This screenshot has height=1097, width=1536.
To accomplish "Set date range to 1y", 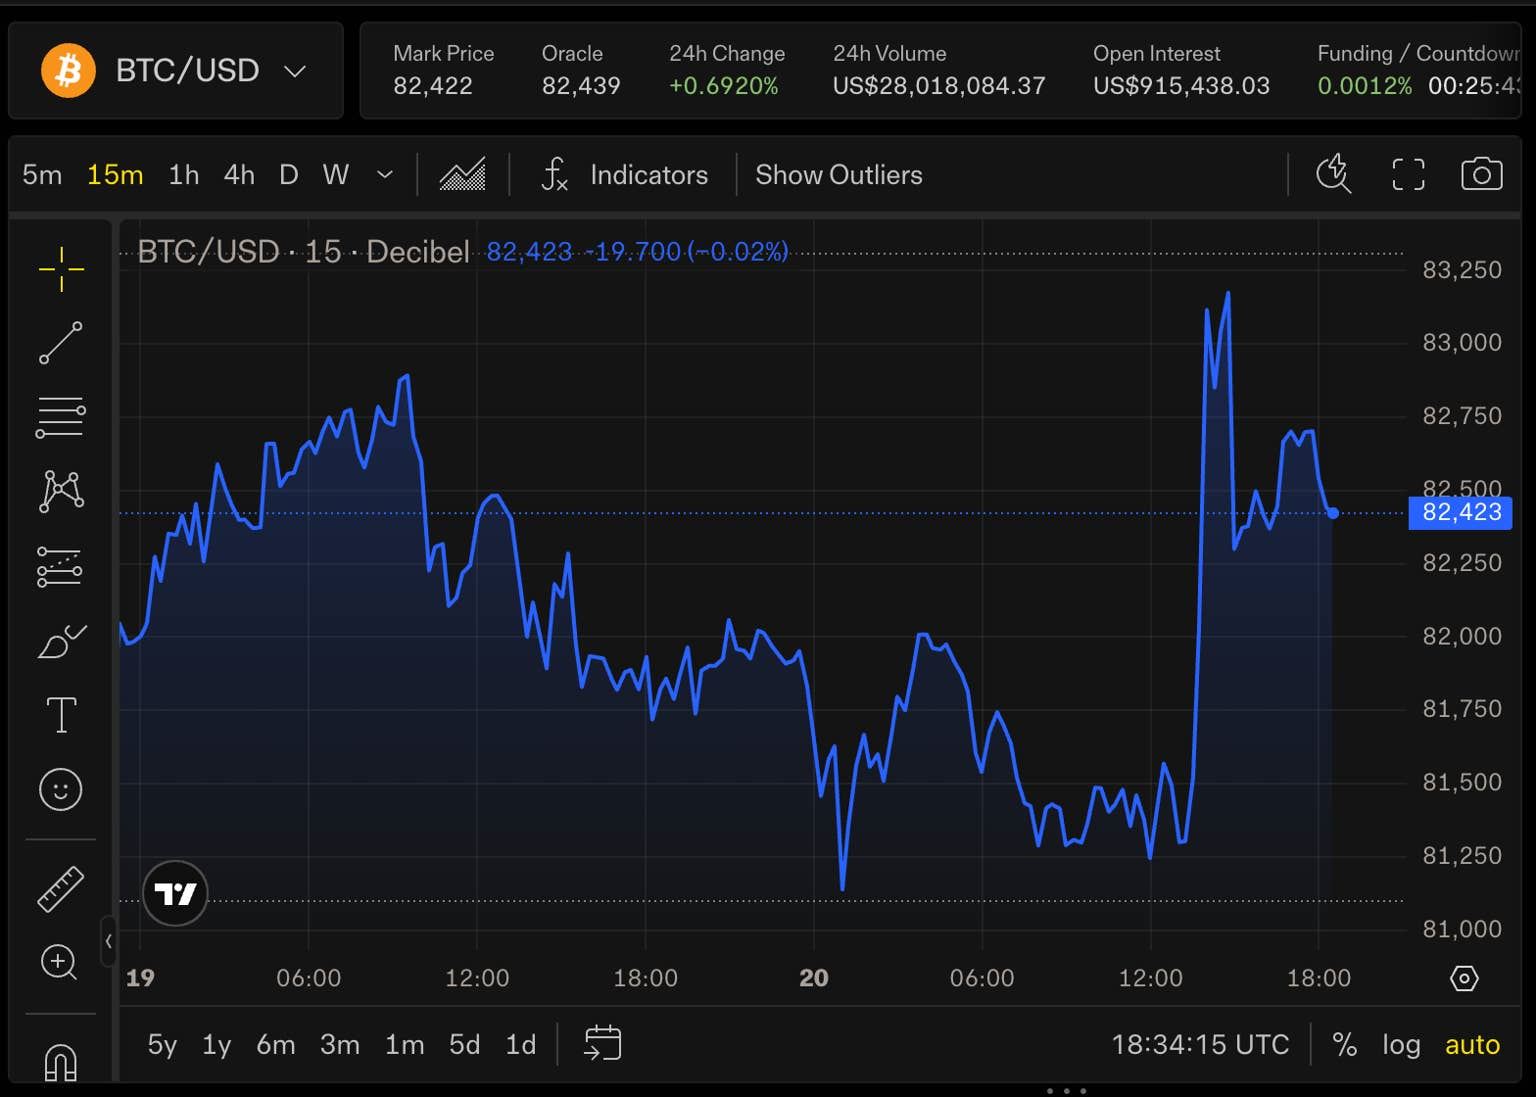I will 217,1044.
